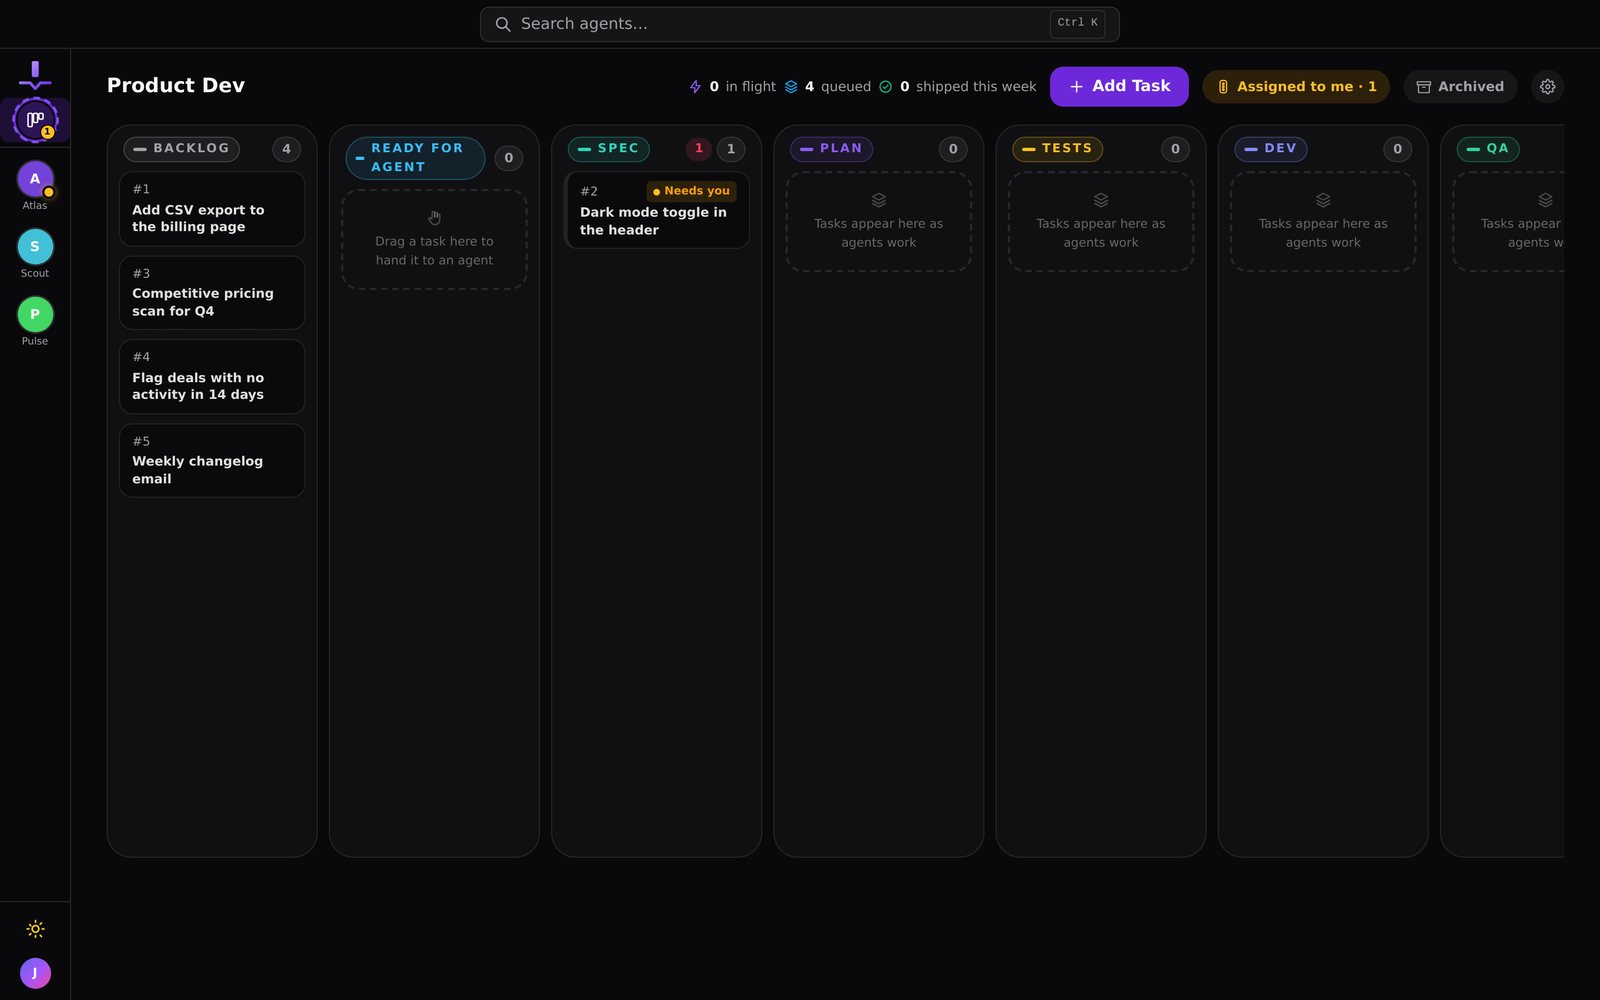Open the app logo at sidebar top

coord(35,75)
